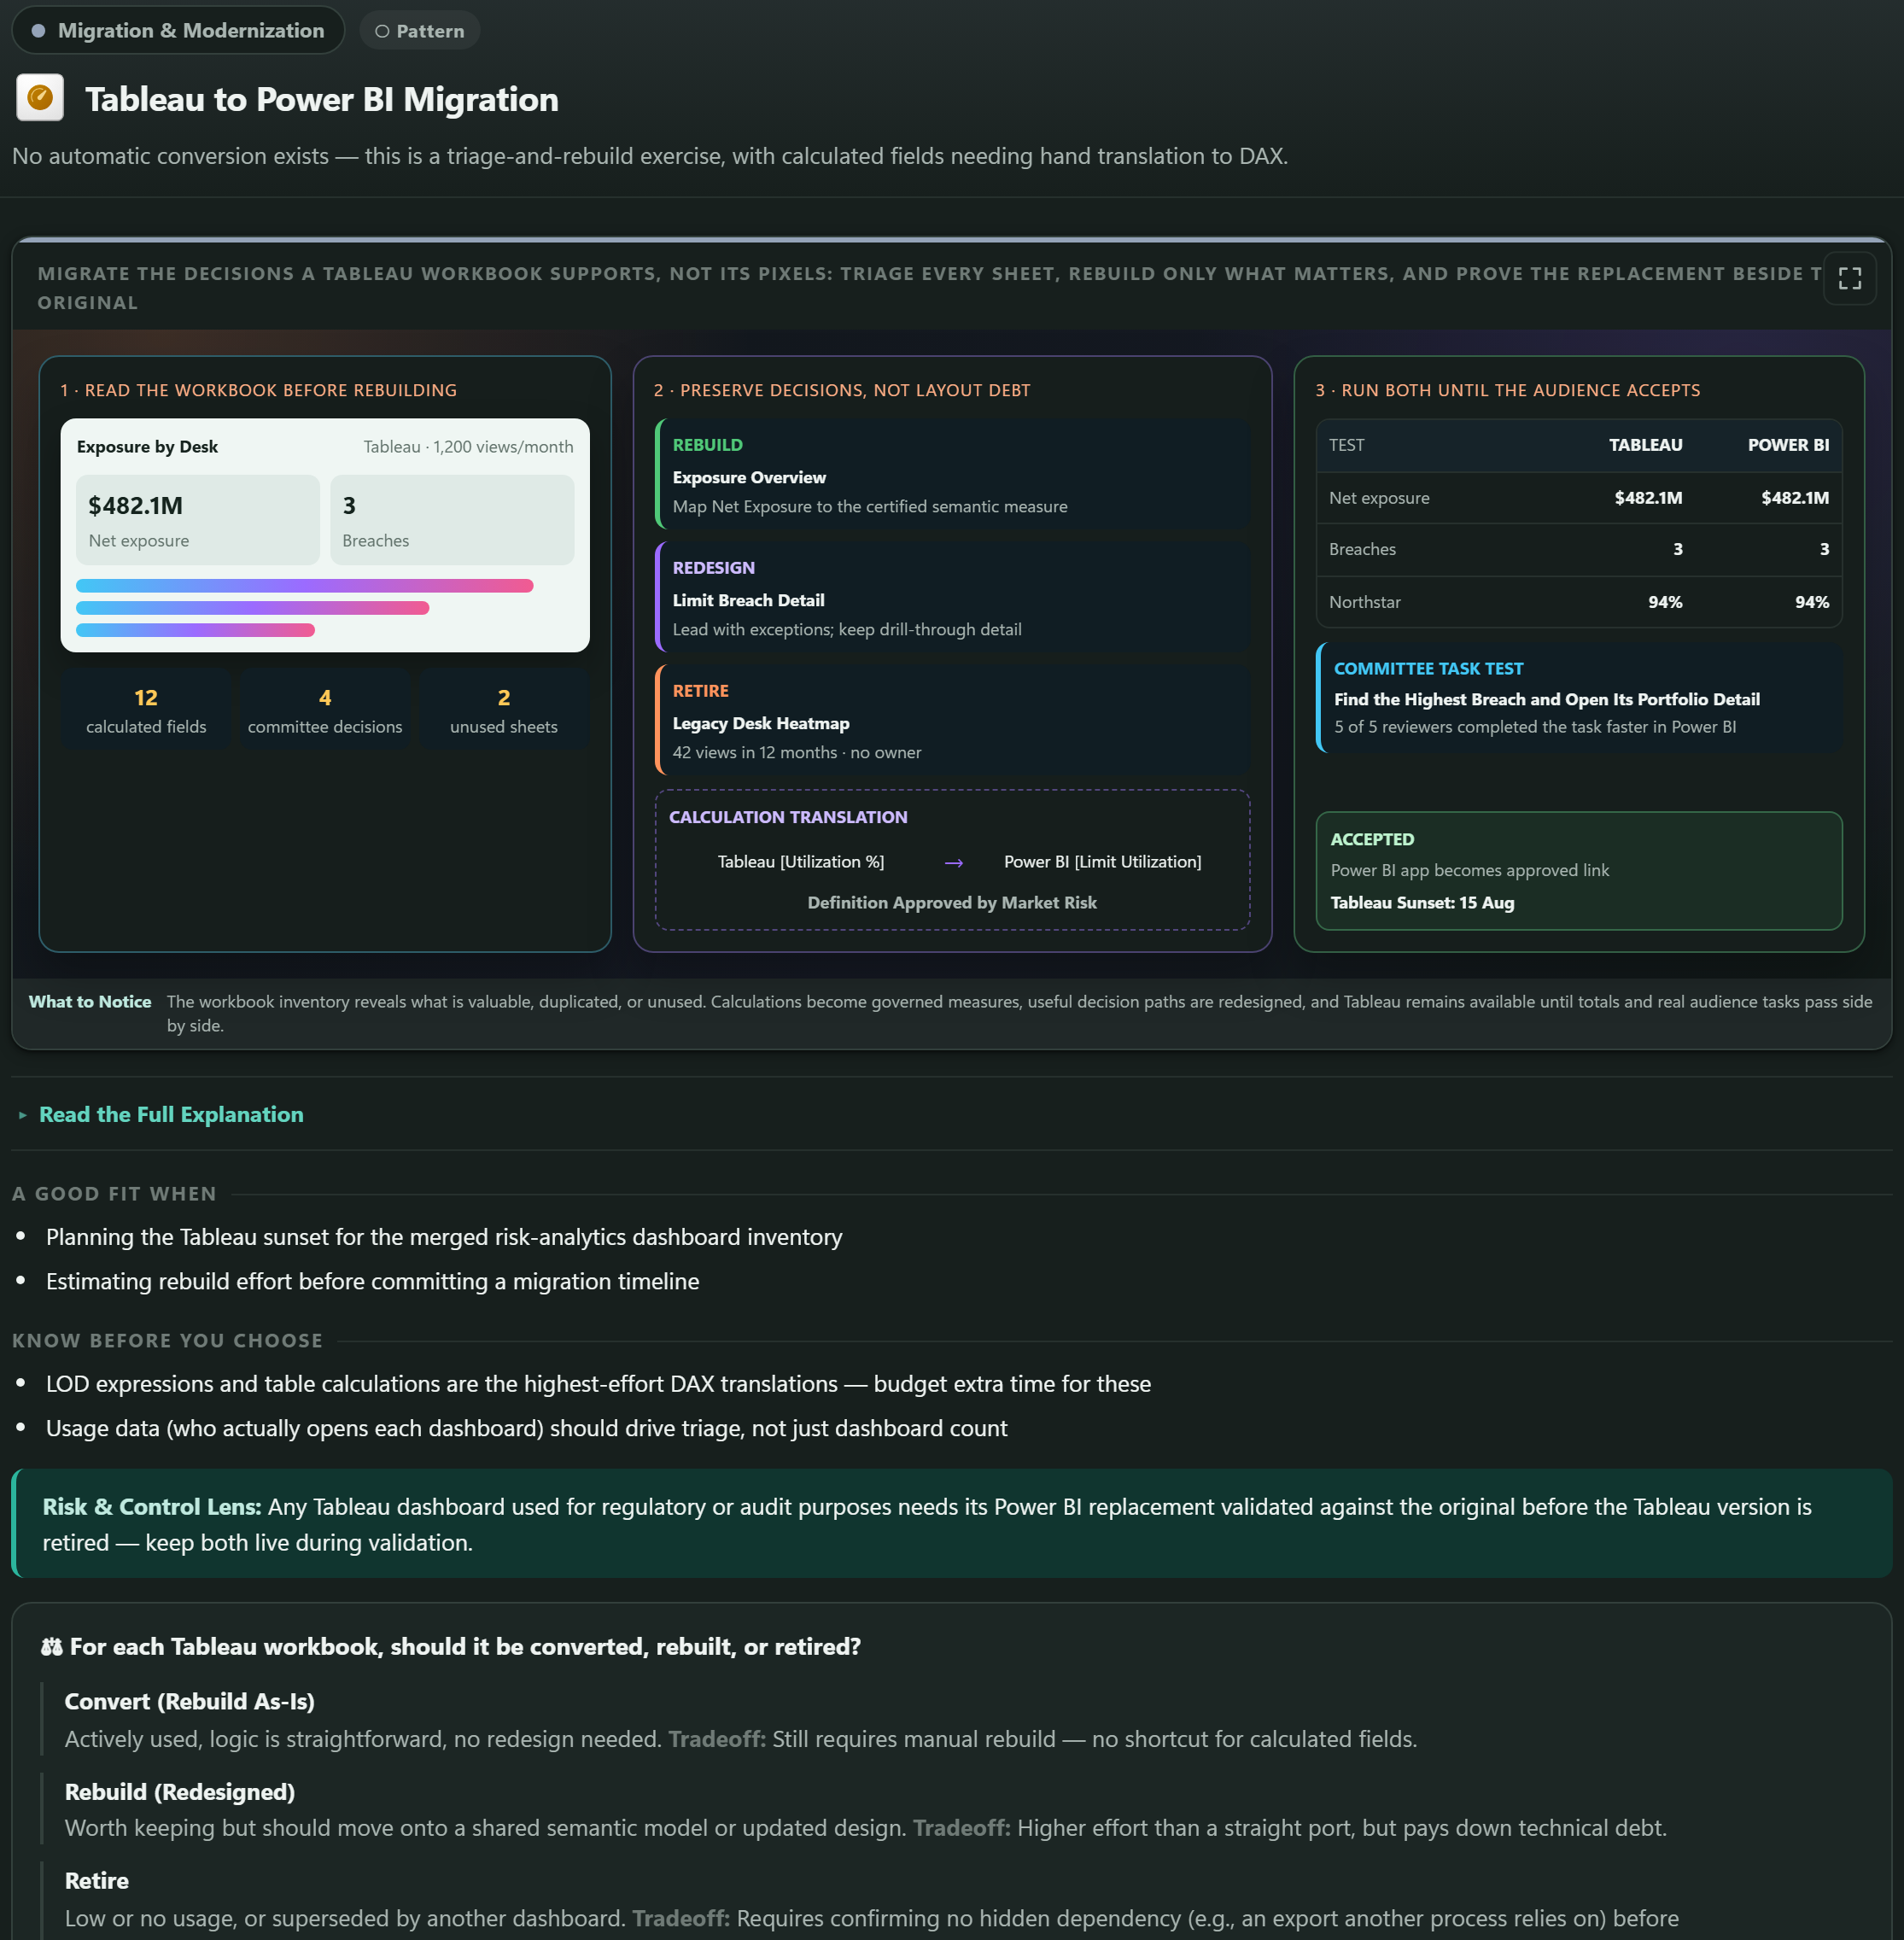
Task: Click the What to Notice label
Action: (x=90, y=1002)
